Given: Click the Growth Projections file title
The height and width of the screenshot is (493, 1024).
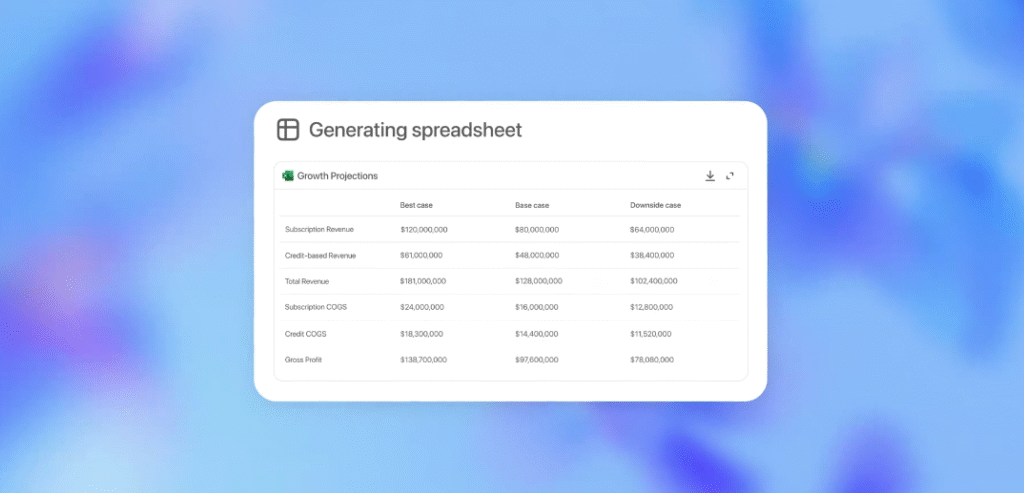Looking at the screenshot, I should (337, 176).
